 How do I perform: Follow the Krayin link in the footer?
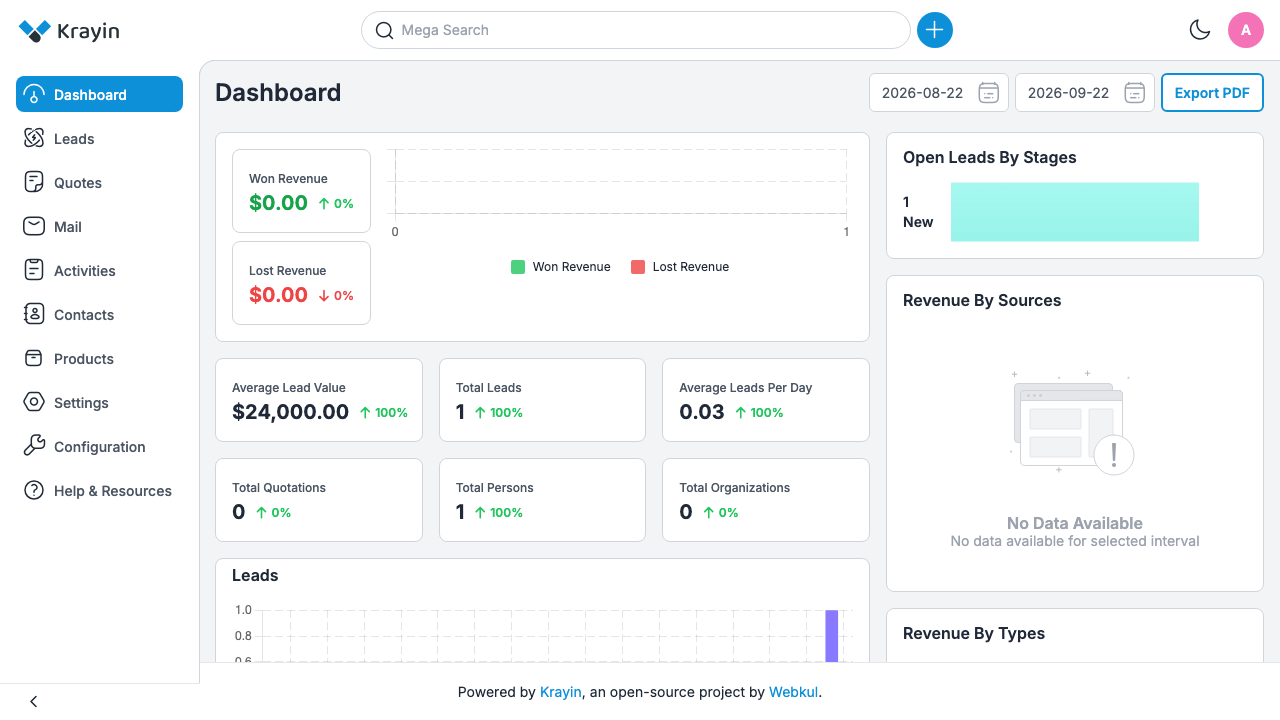tap(561, 692)
